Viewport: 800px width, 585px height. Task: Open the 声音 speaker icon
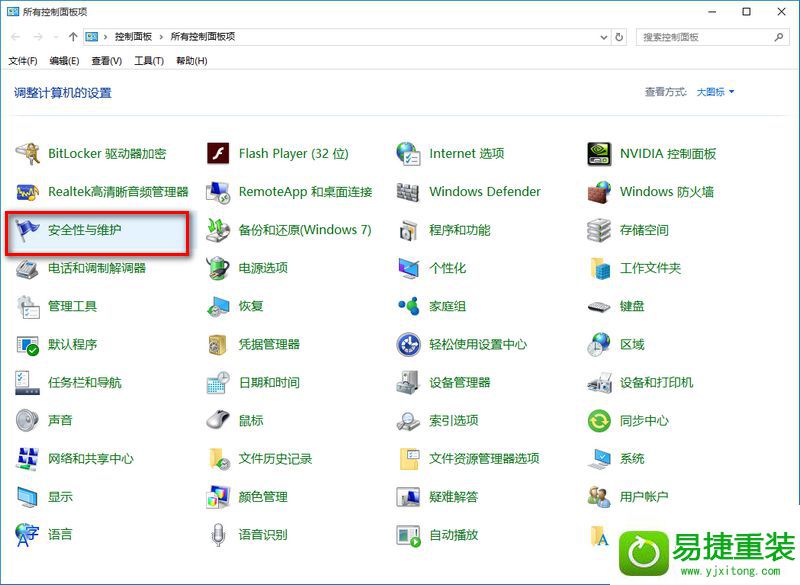27,421
